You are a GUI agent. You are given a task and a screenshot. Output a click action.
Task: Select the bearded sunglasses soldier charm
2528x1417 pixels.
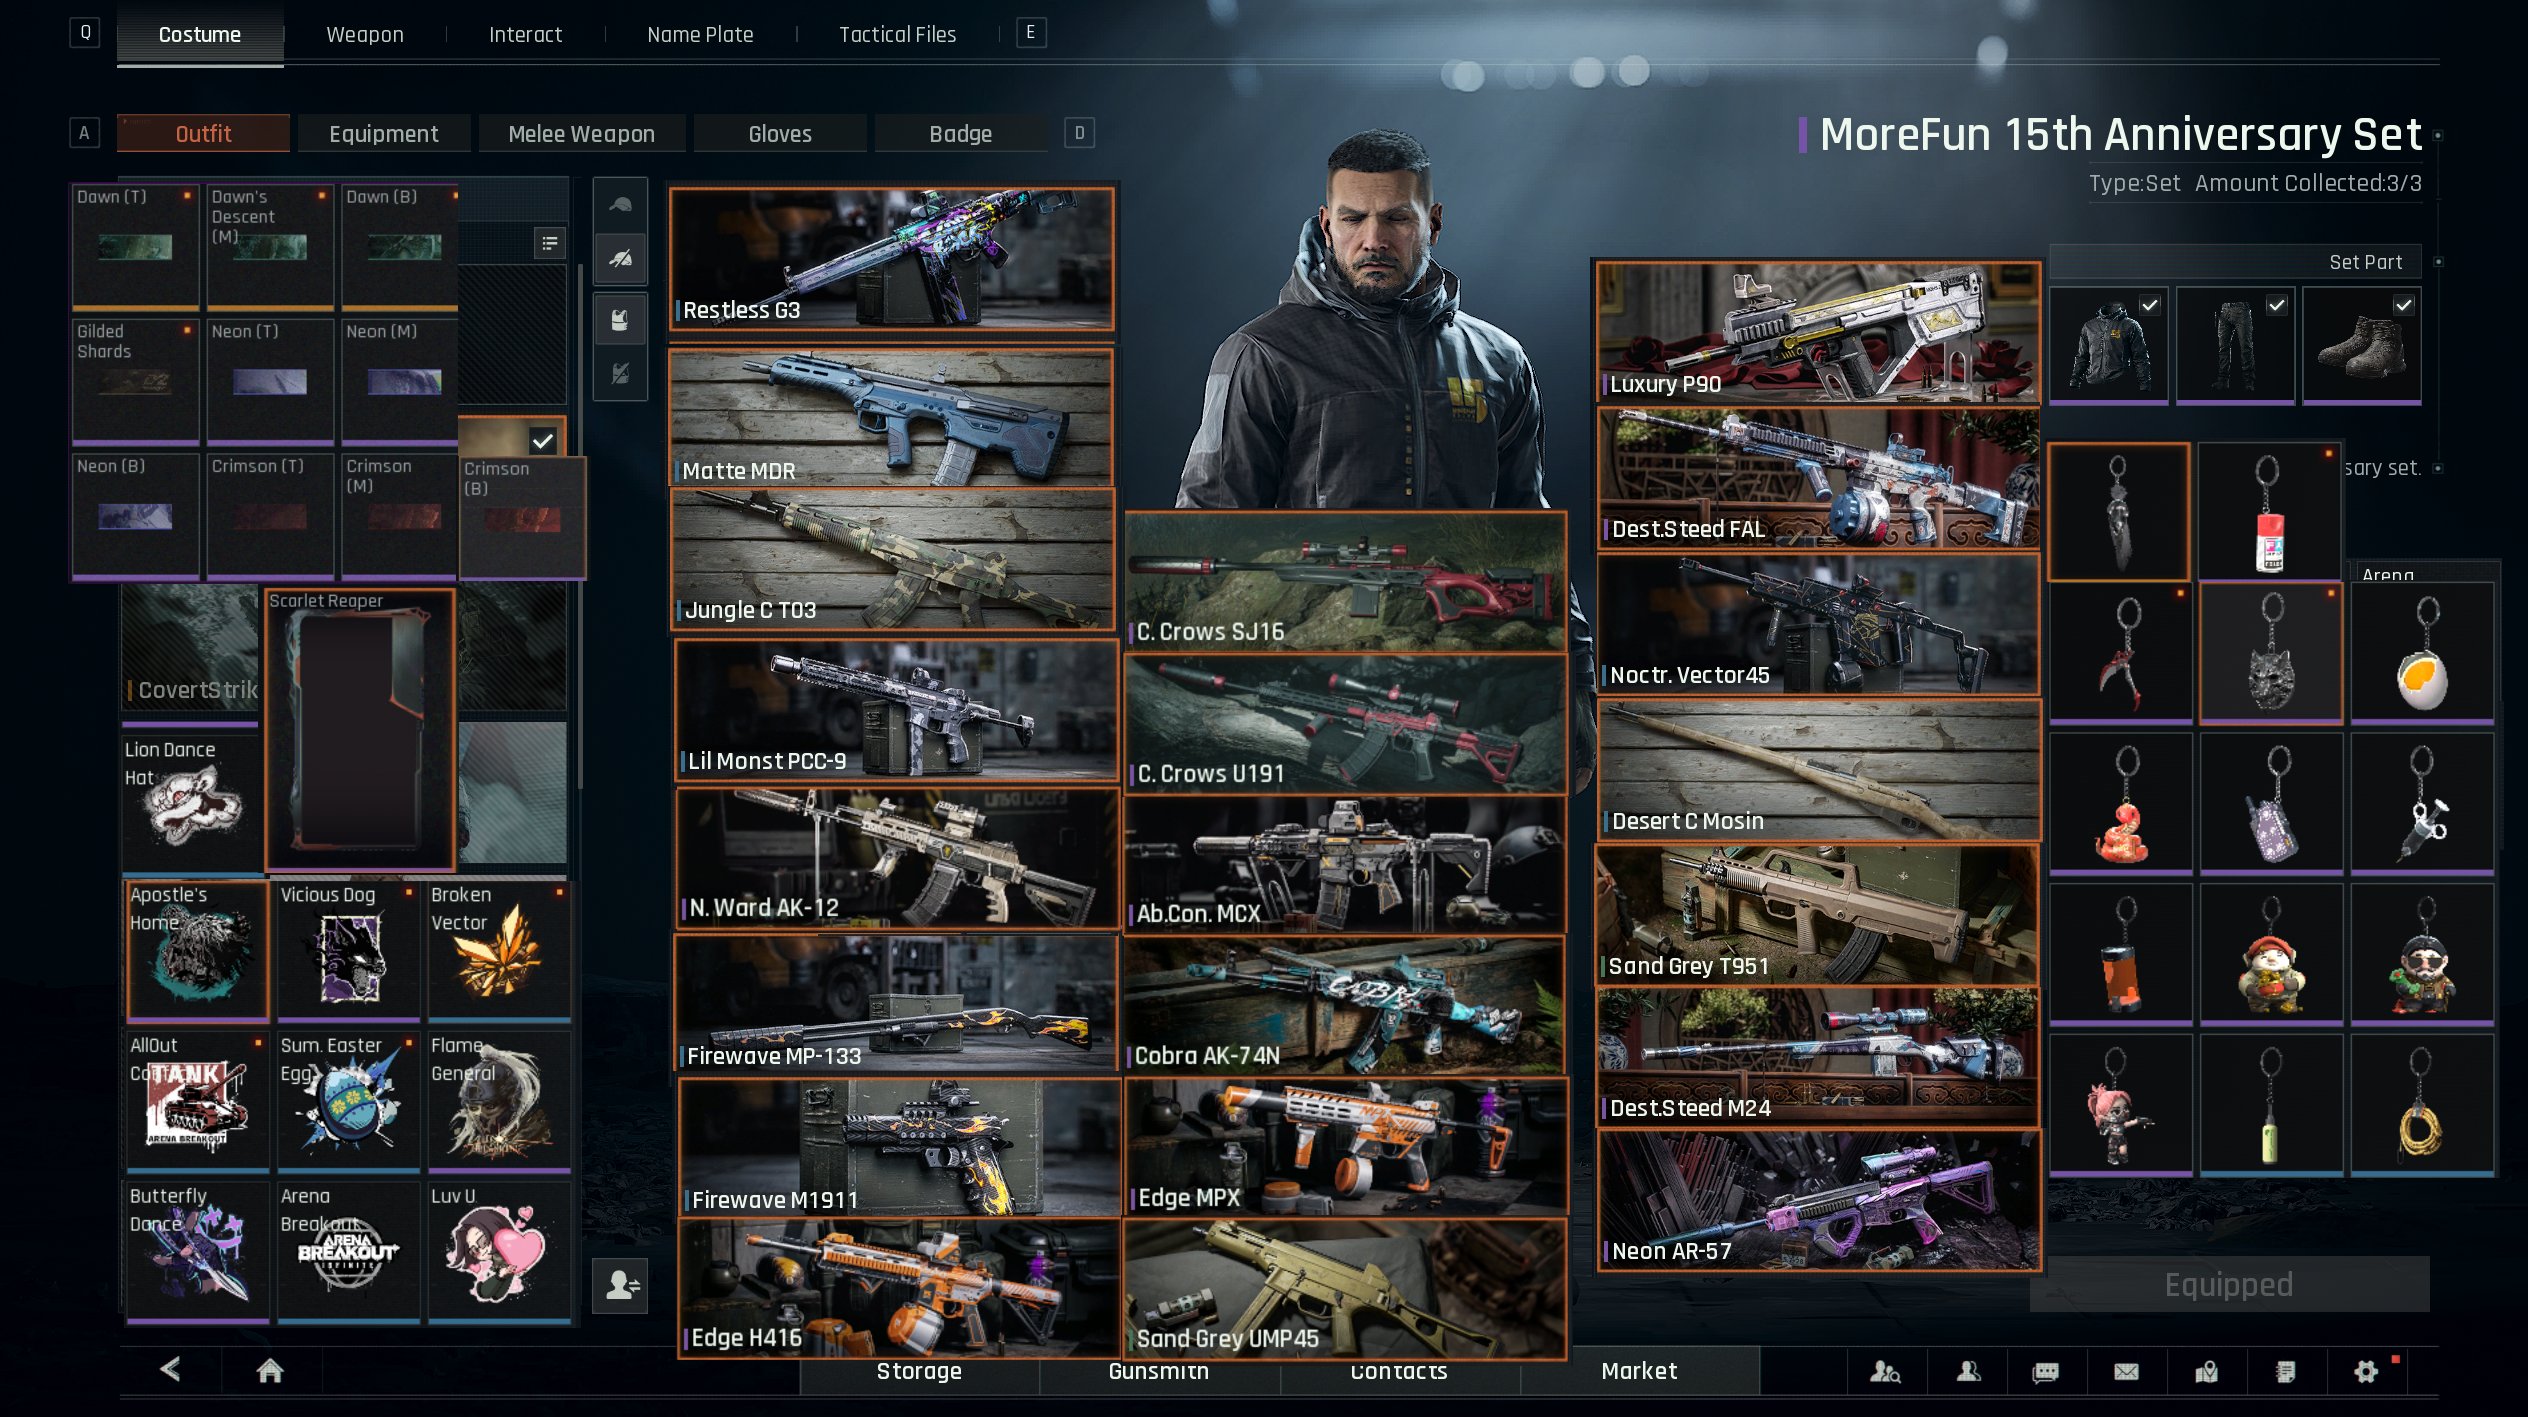(2421, 954)
